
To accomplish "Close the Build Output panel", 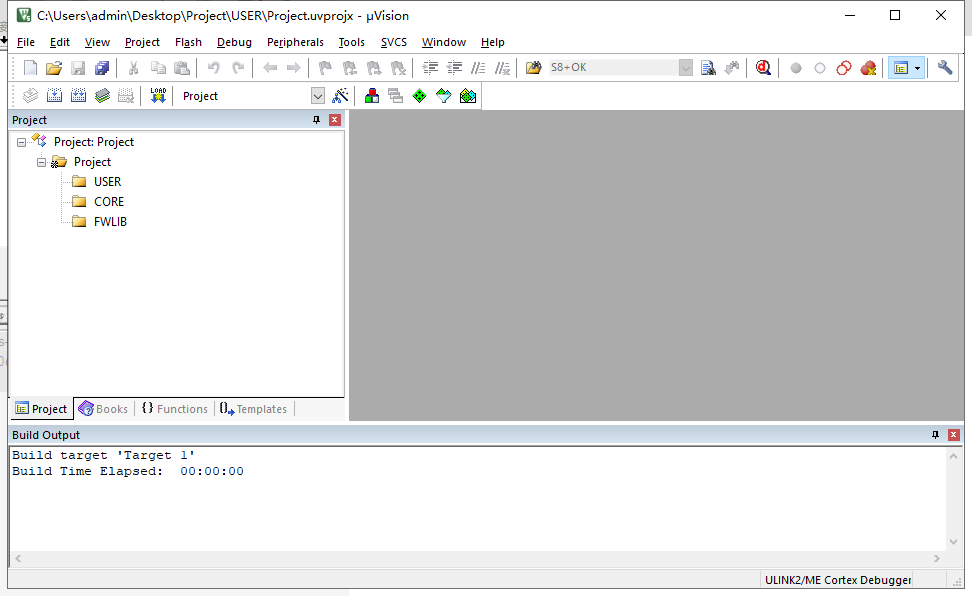I will pyautogui.click(x=954, y=435).
